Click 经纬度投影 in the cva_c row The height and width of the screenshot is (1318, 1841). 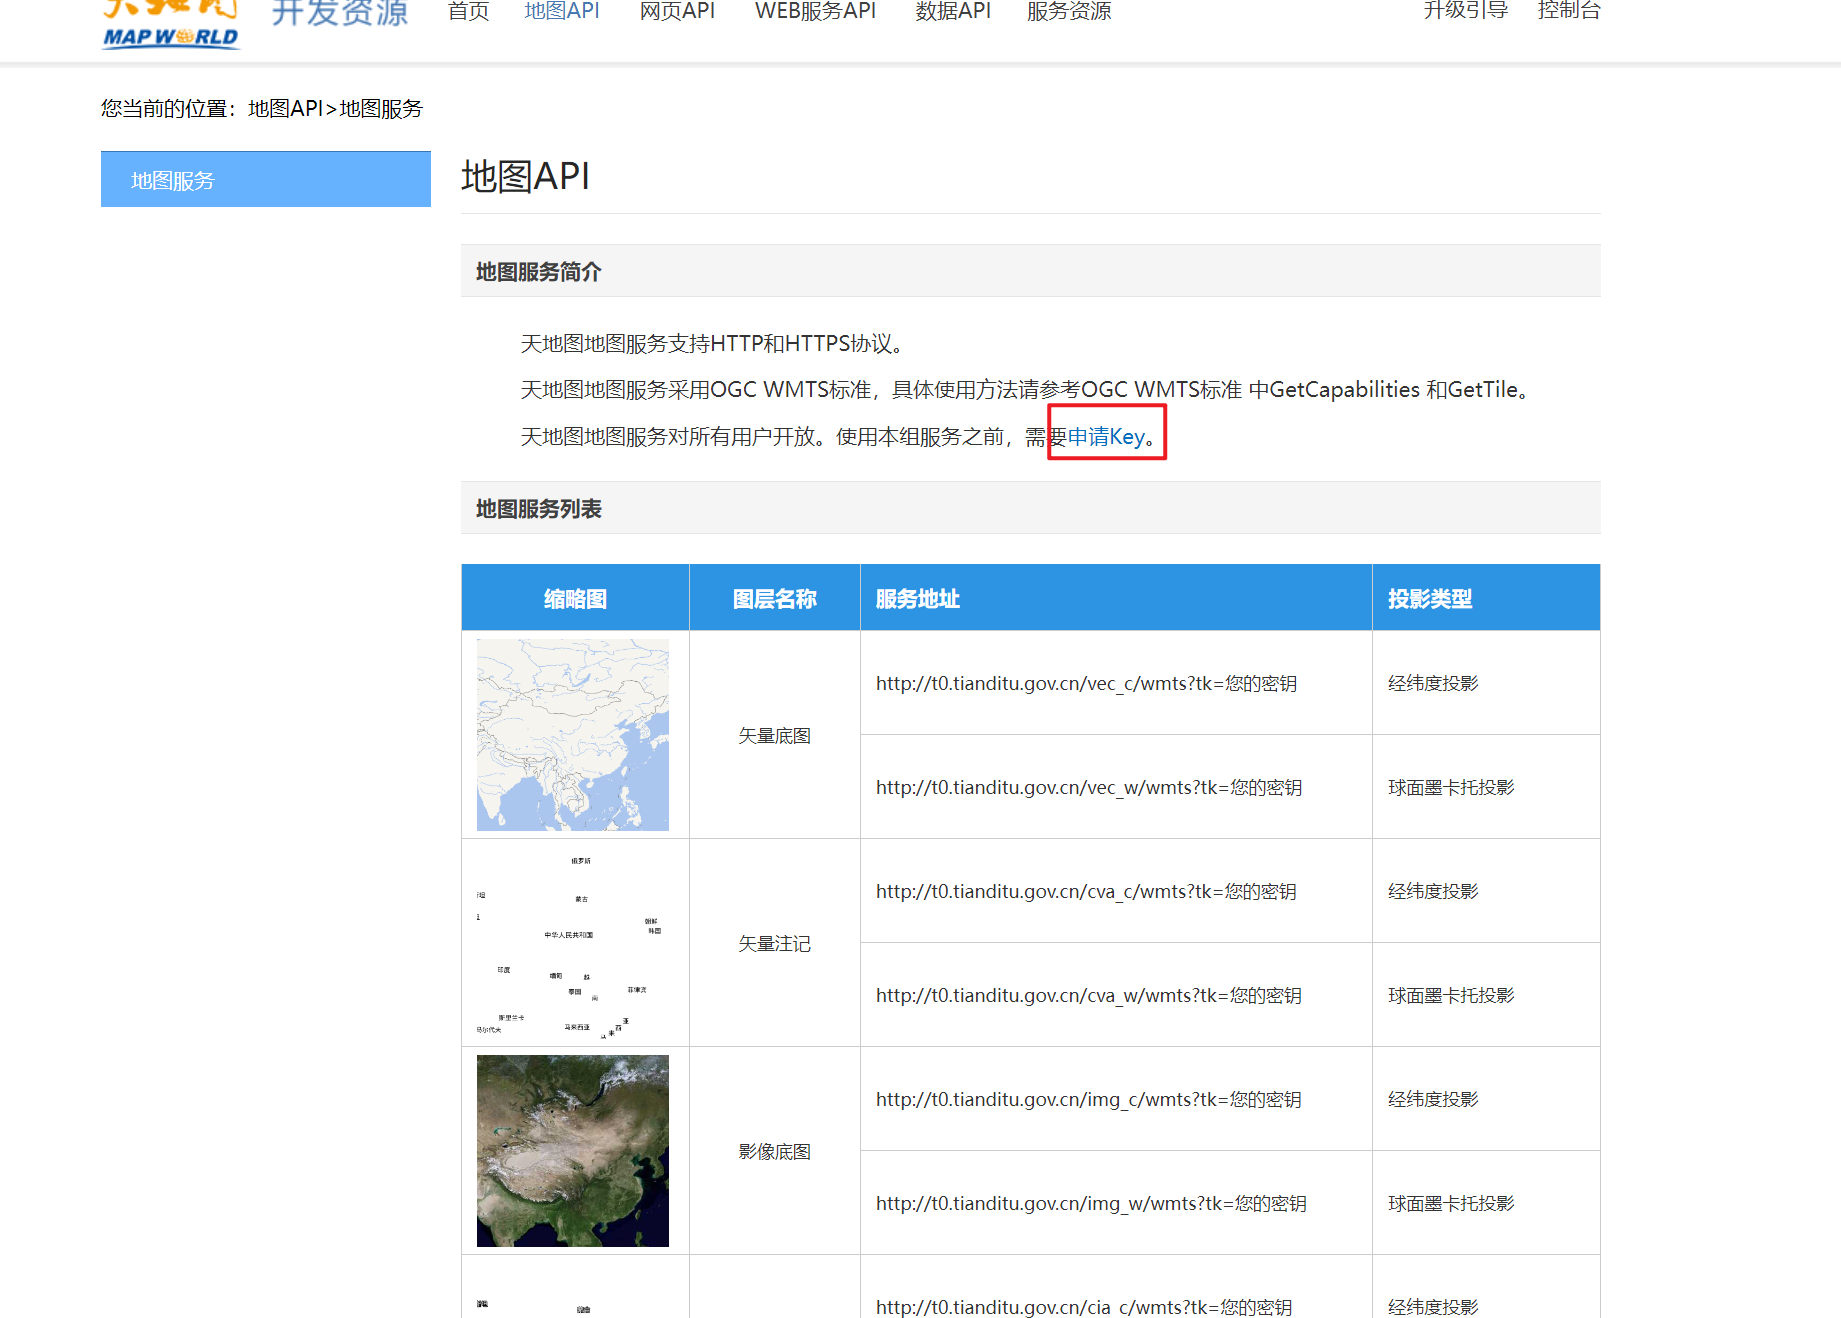(1433, 891)
